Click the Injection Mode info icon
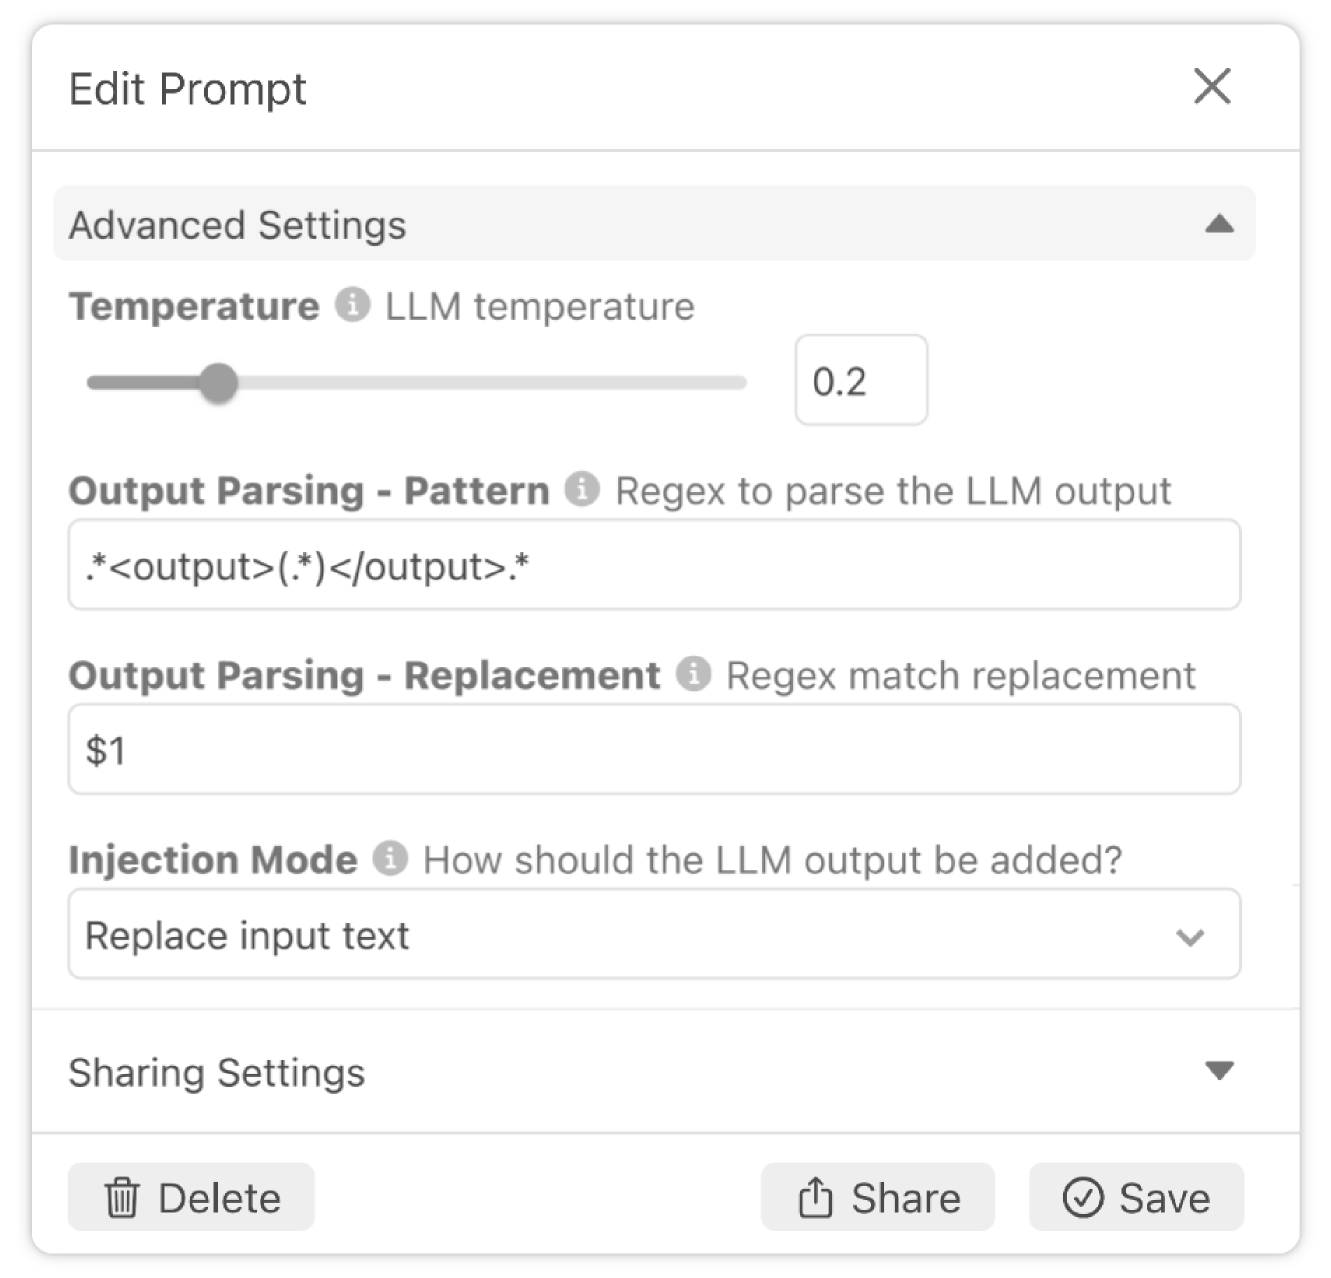 coord(390,858)
